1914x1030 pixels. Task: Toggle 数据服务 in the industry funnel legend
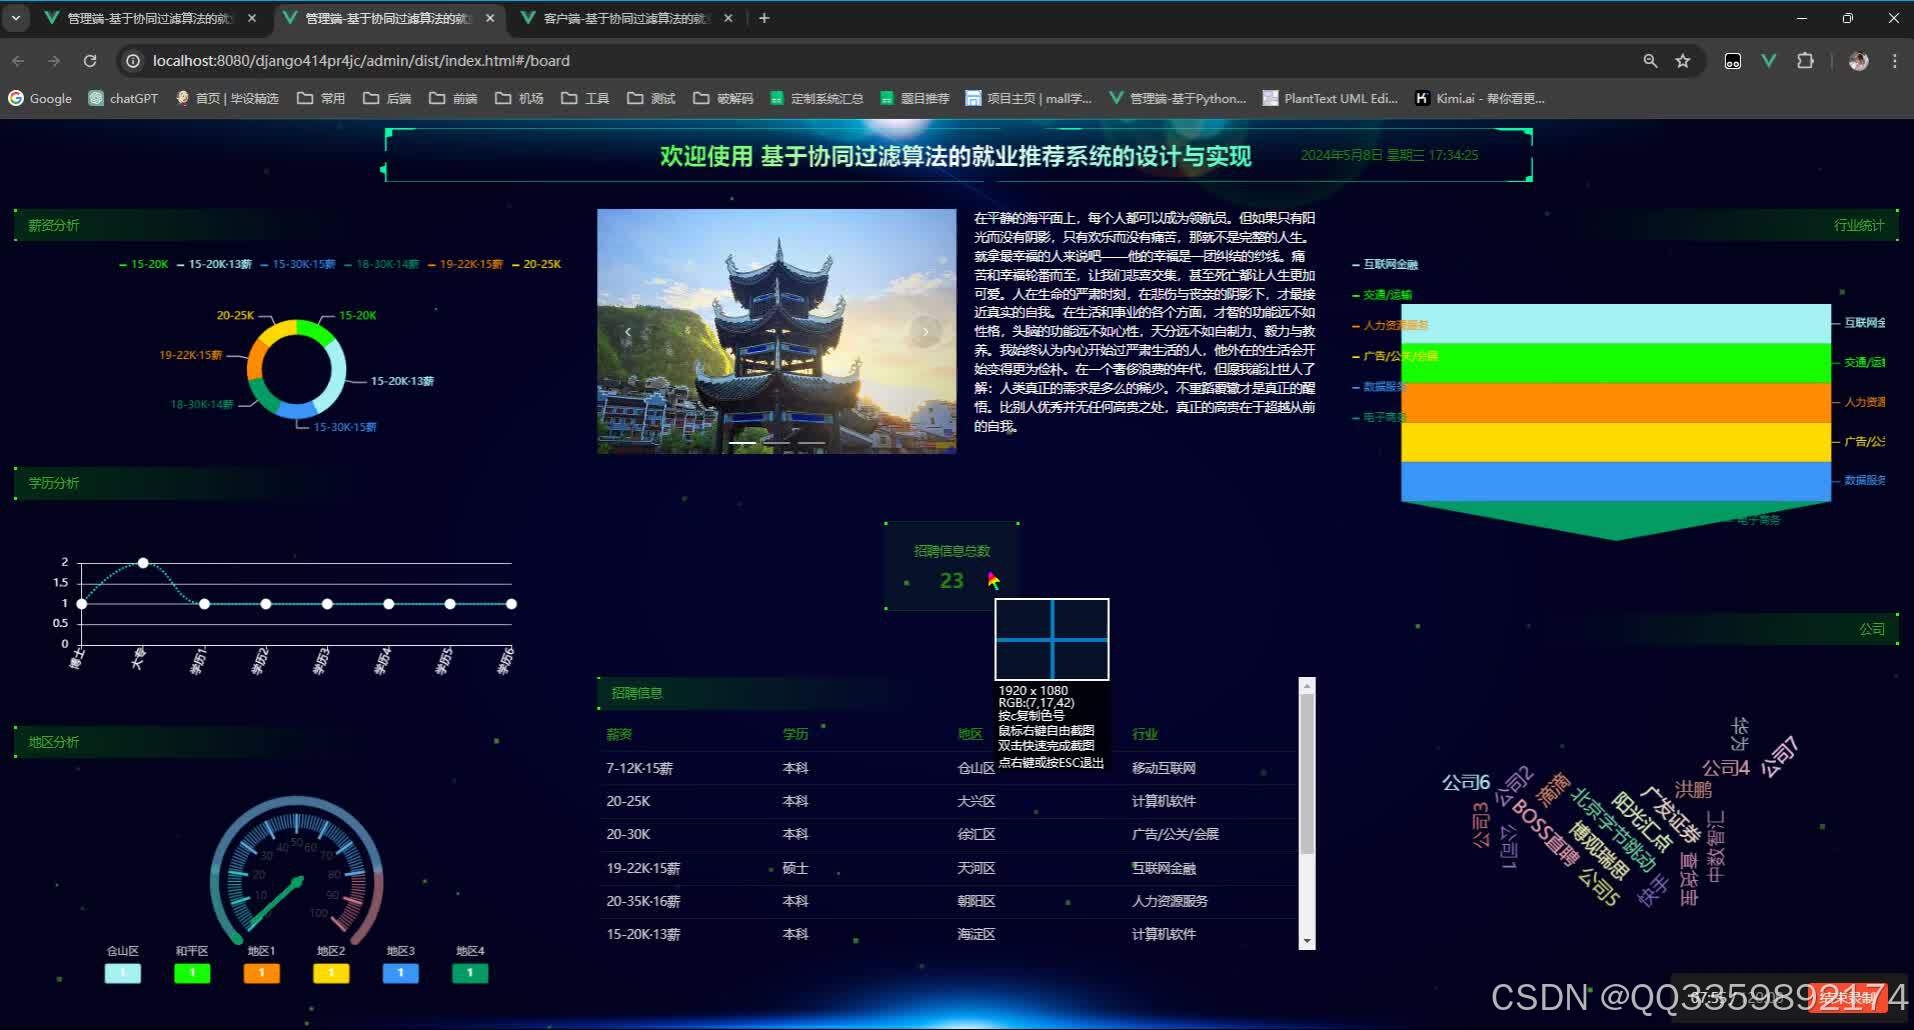[x=1378, y=386]
